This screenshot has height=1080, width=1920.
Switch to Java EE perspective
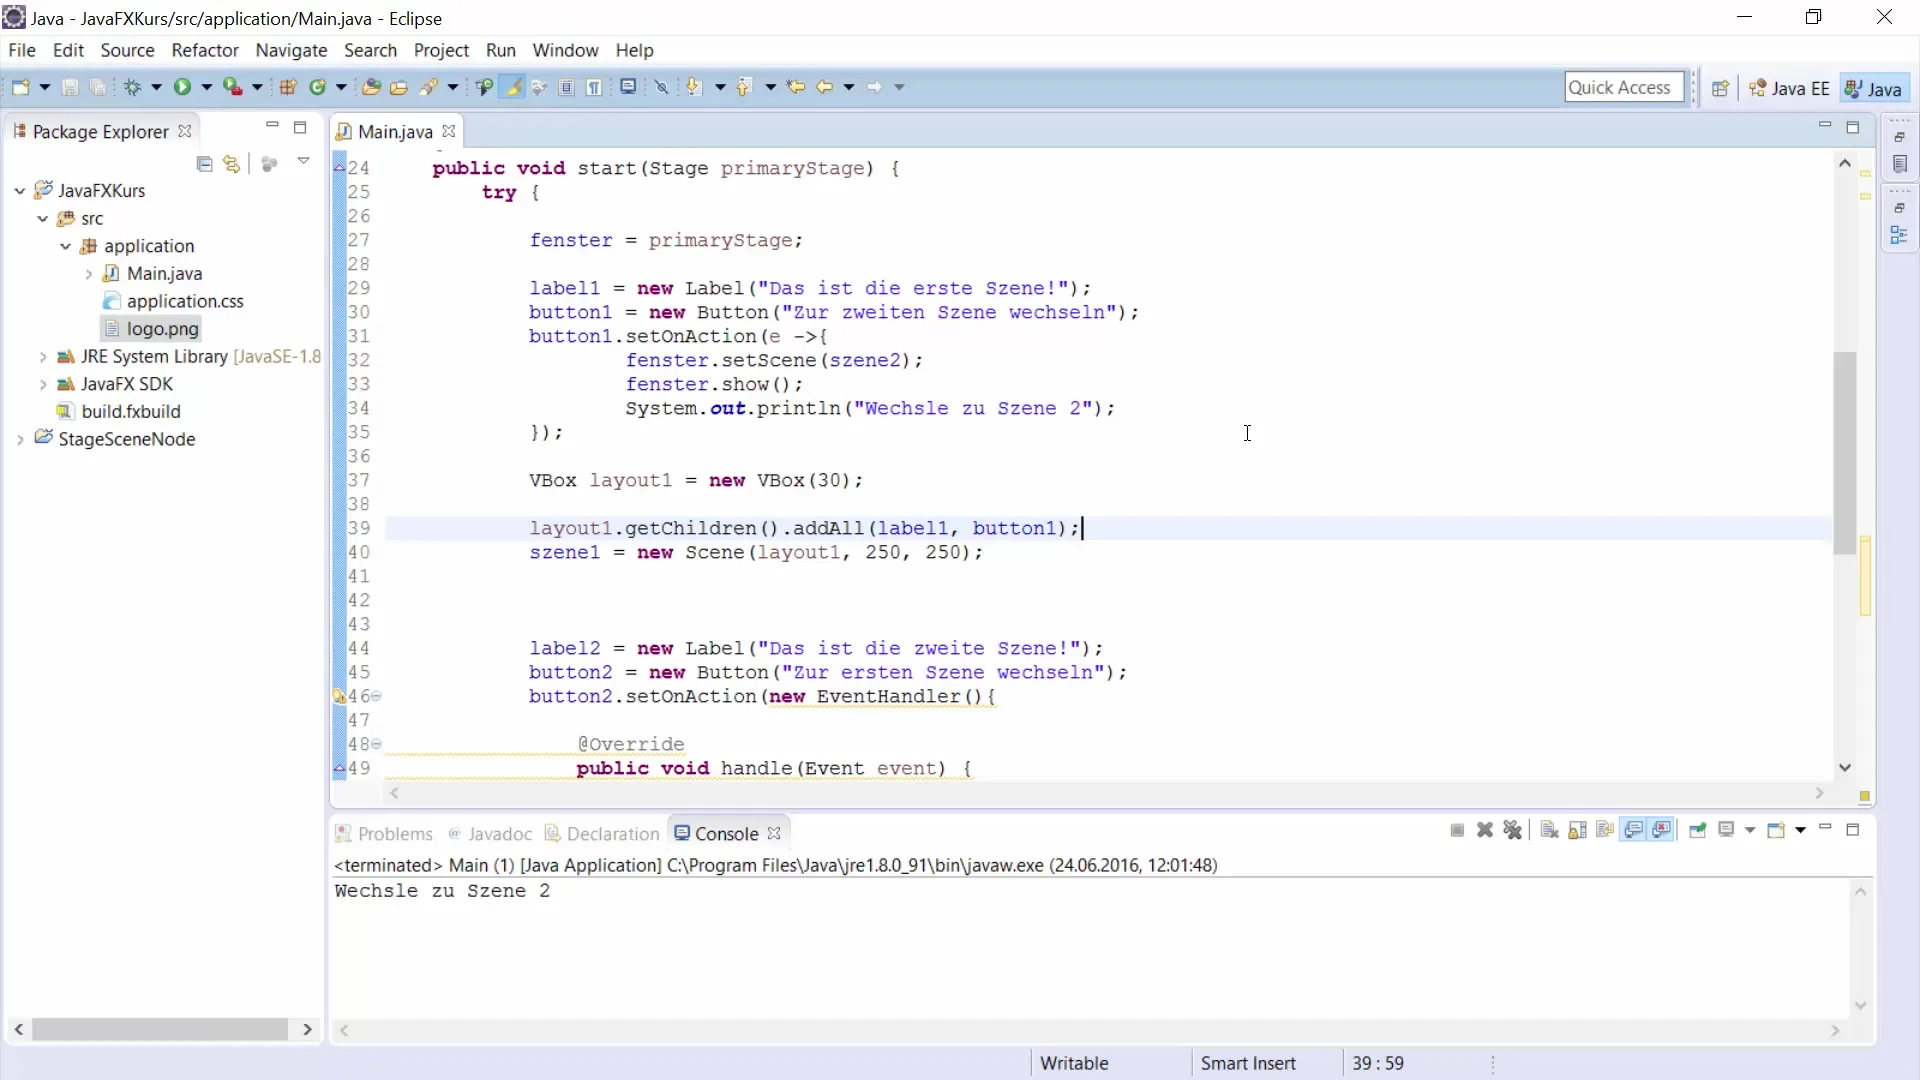click(x=1789, y=88)
